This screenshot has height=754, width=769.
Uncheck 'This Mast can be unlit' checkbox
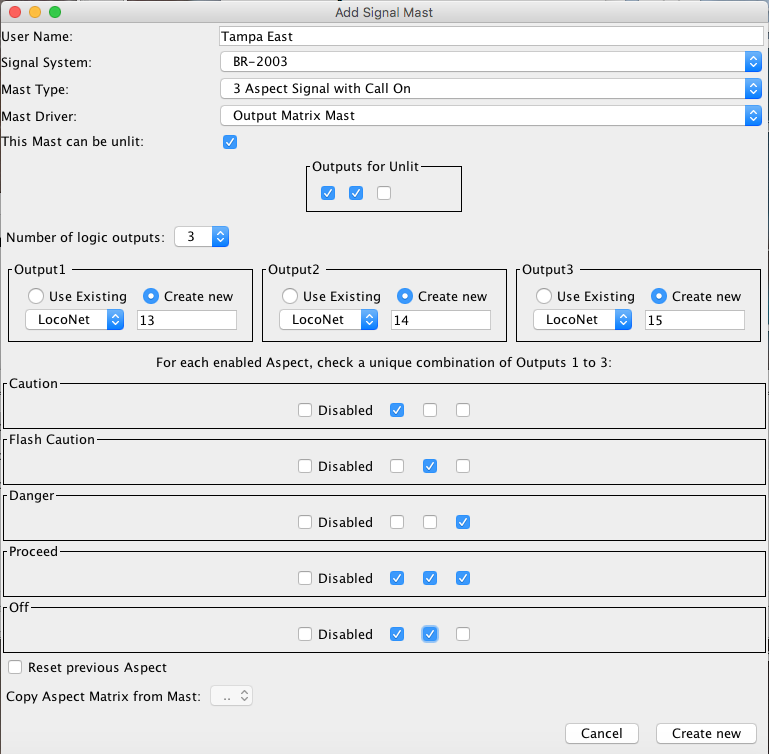tap(230, 142)
